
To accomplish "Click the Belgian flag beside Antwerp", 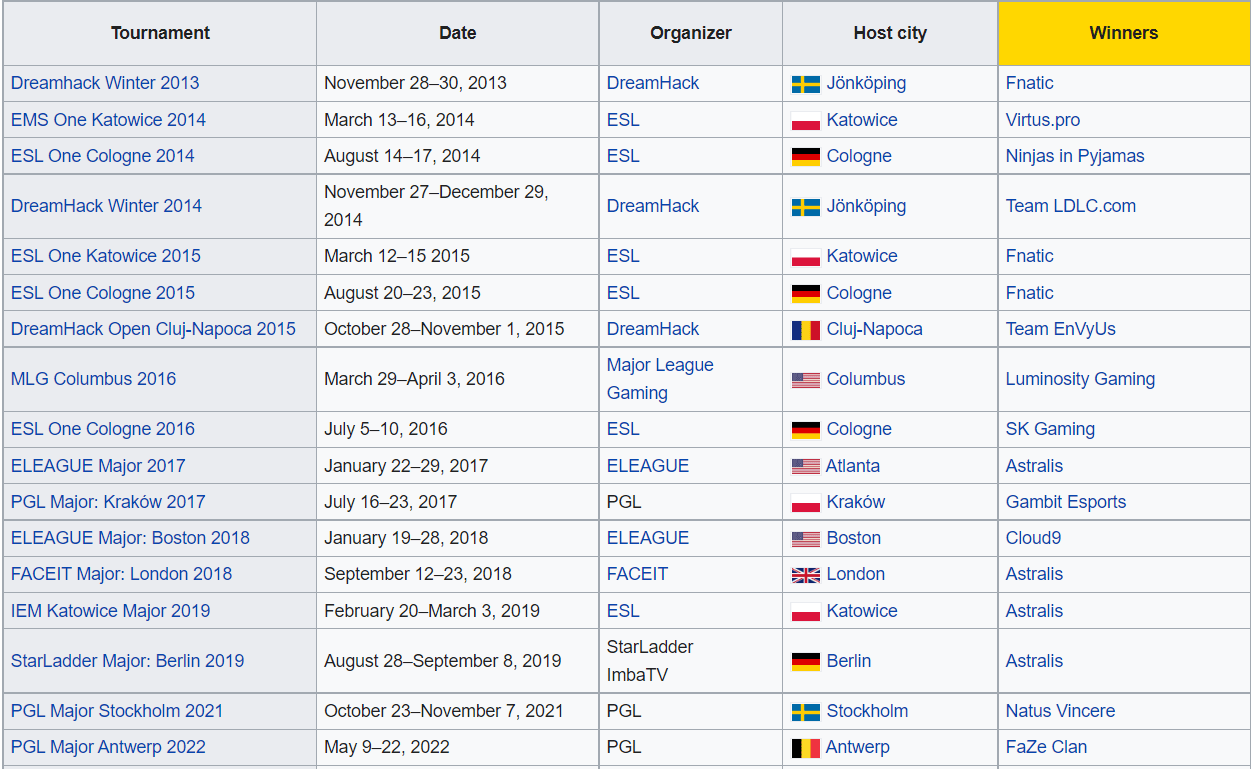I will (x=806, y=748).
